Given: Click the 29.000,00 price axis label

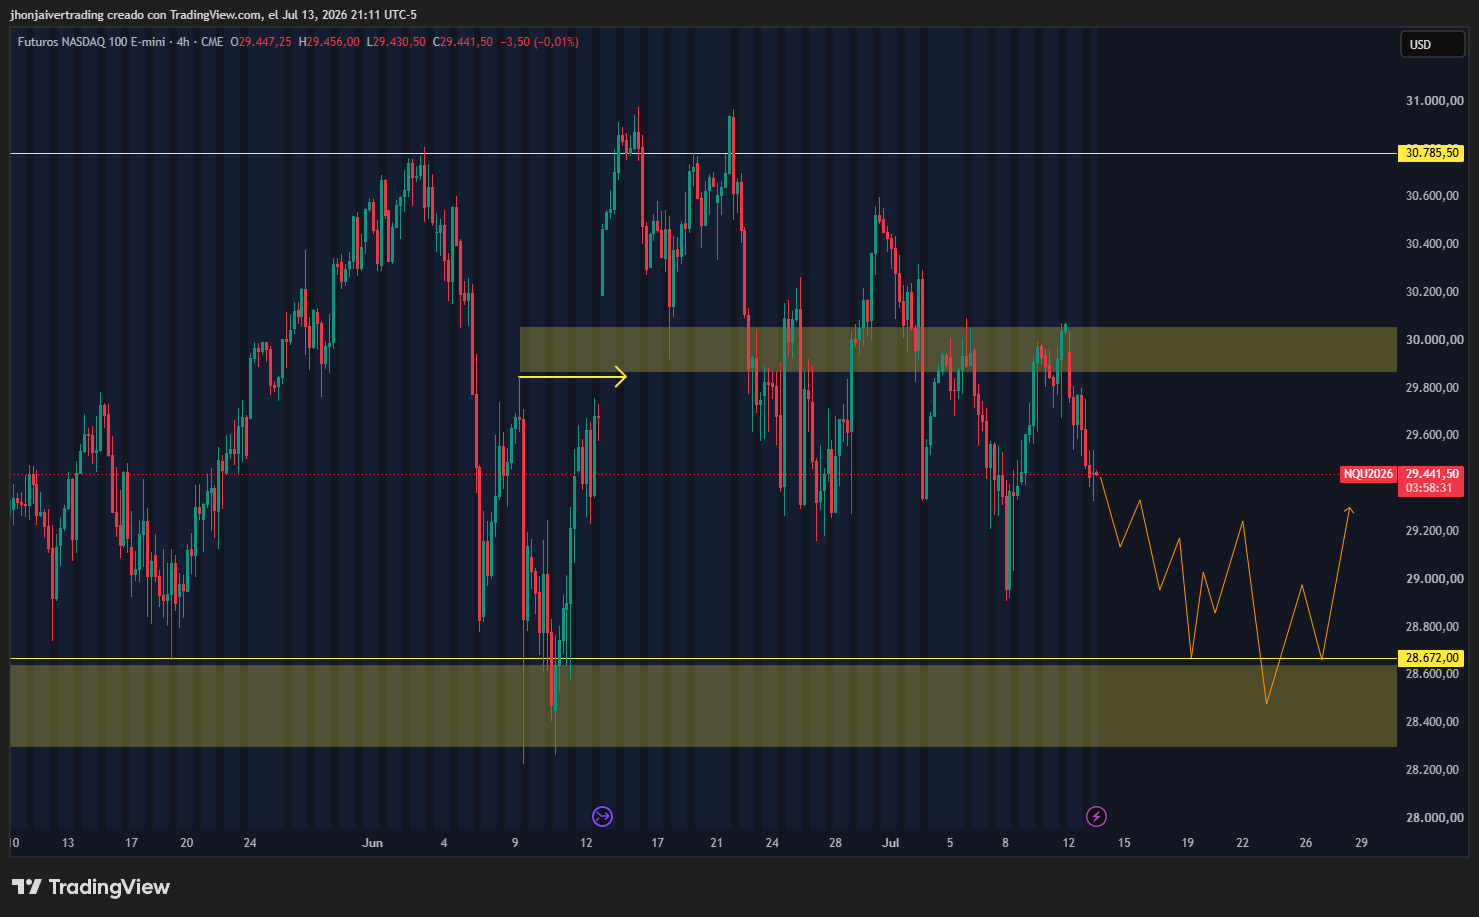Looking at the screenshot, I should 1434,579.
